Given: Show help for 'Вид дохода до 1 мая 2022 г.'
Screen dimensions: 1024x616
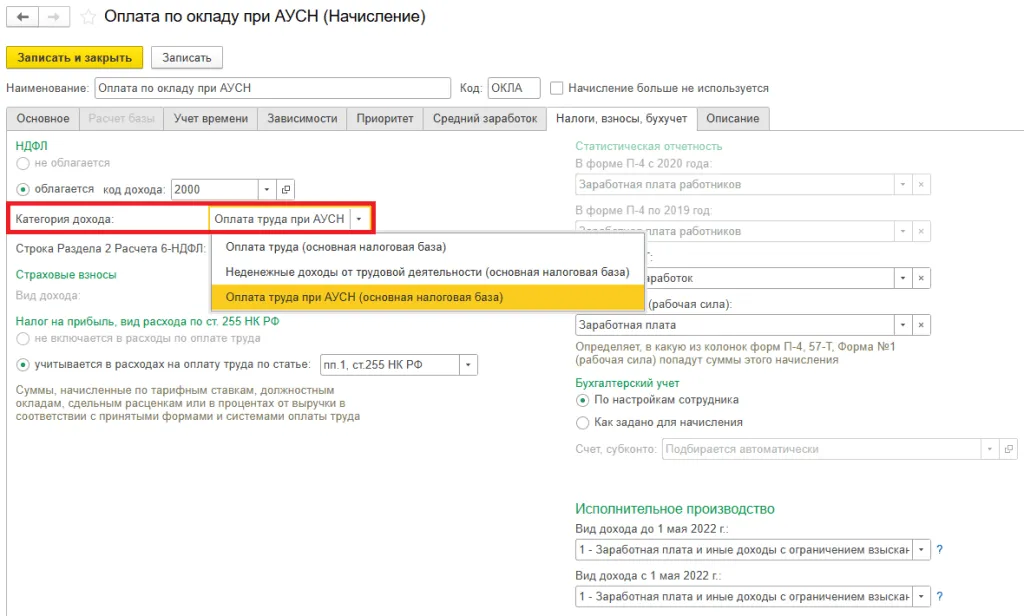Looking at the screenshot, I should (x=939, y=549).
